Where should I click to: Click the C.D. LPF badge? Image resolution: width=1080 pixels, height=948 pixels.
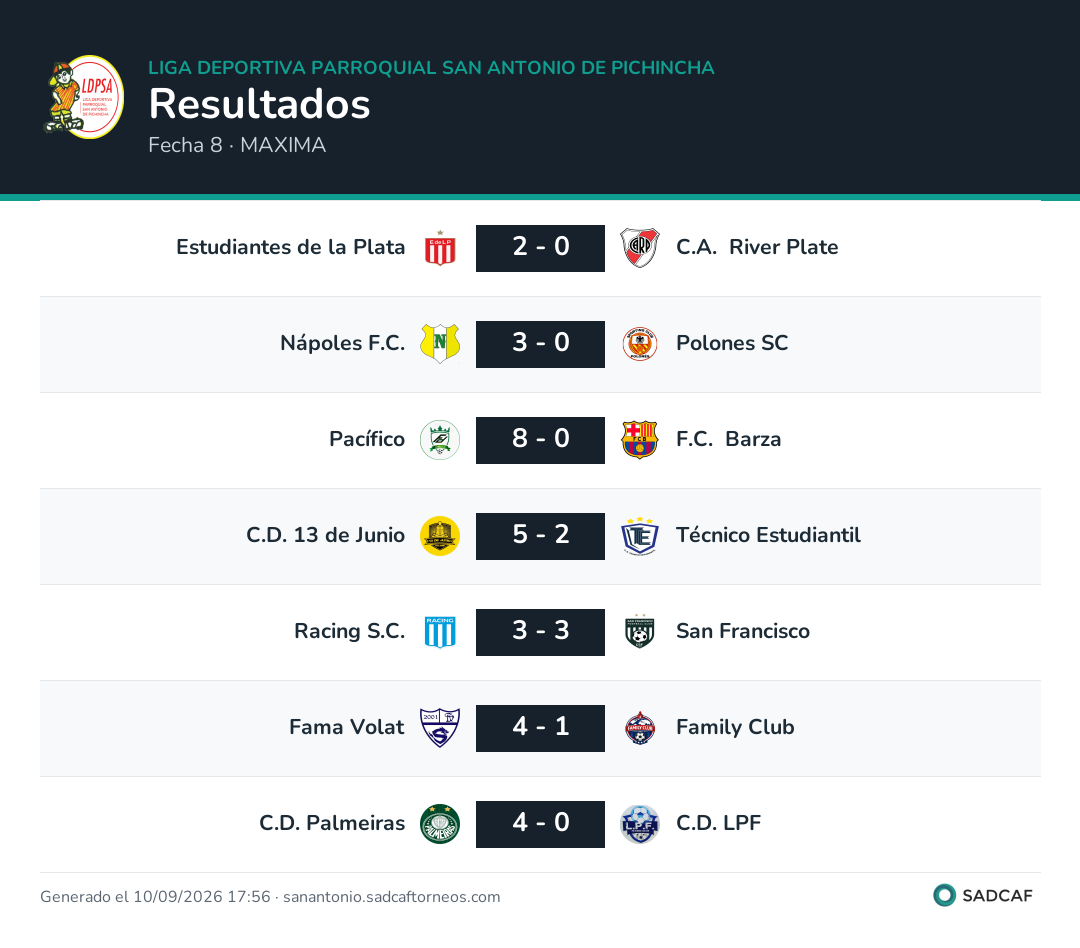click(x=640, y=824)
